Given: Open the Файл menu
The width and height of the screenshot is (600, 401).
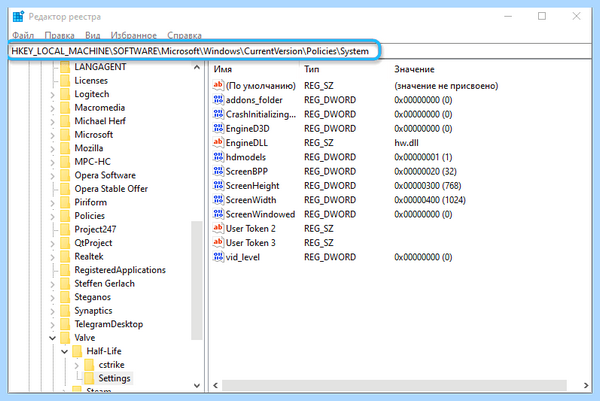Looking at the screenshot, I should coord(23,35).
